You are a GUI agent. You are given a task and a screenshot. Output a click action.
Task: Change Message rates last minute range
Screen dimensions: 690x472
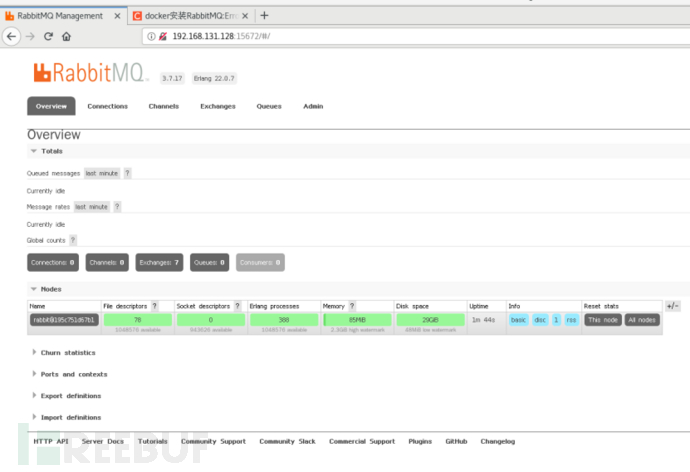[x=91, y=207]
